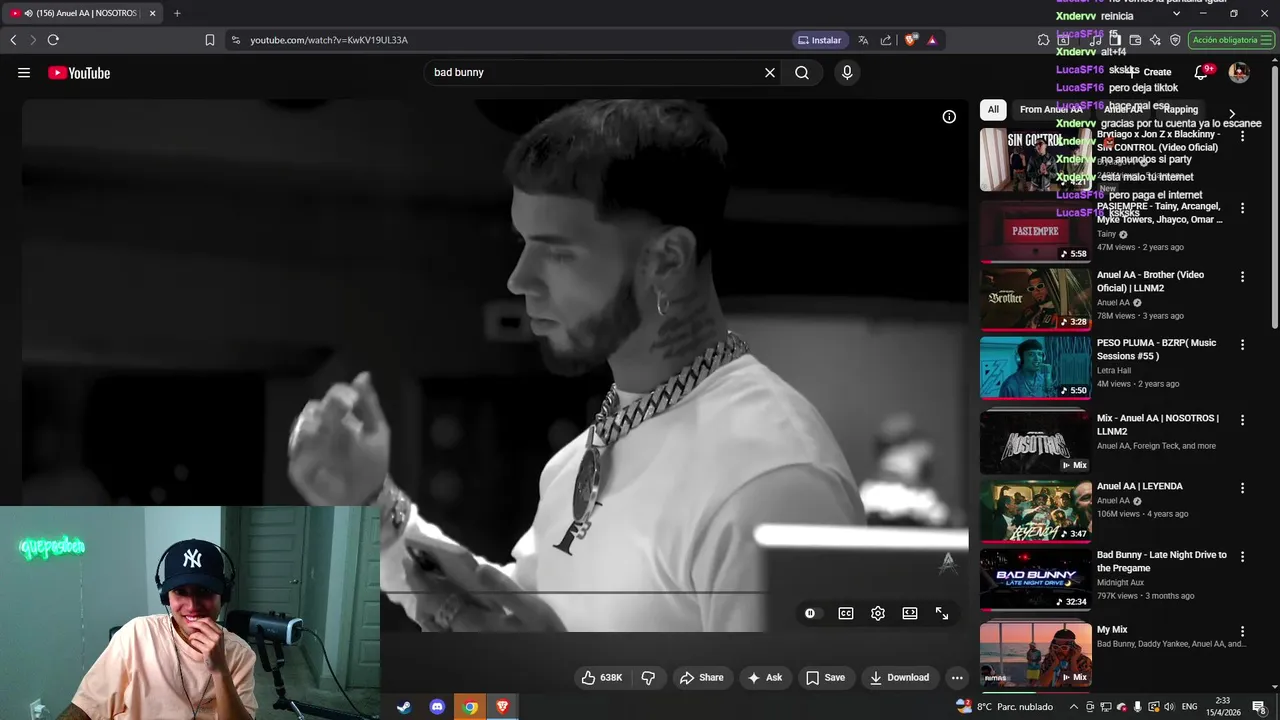Open Chrome from the taskbar
1280x720 pixels.
[470, 707]
